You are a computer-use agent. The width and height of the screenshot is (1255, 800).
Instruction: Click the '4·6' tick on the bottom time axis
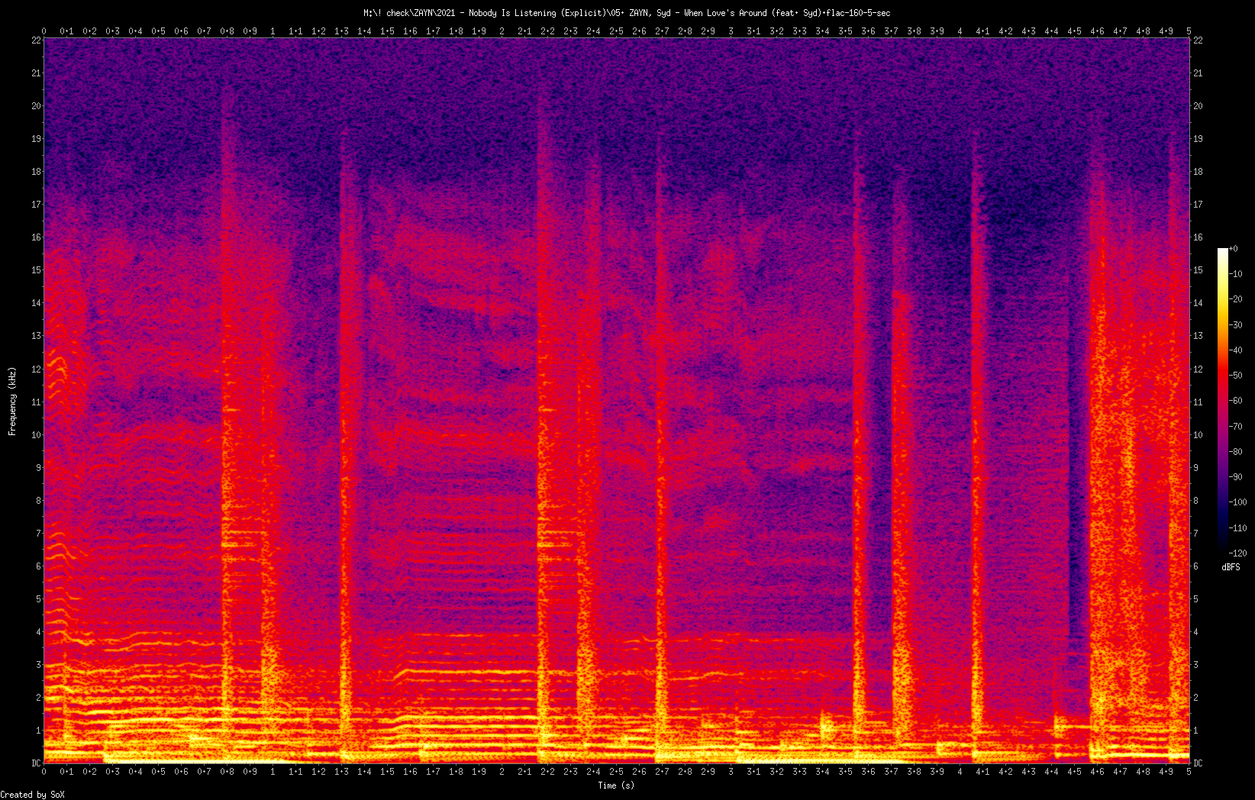[1097, 773]
